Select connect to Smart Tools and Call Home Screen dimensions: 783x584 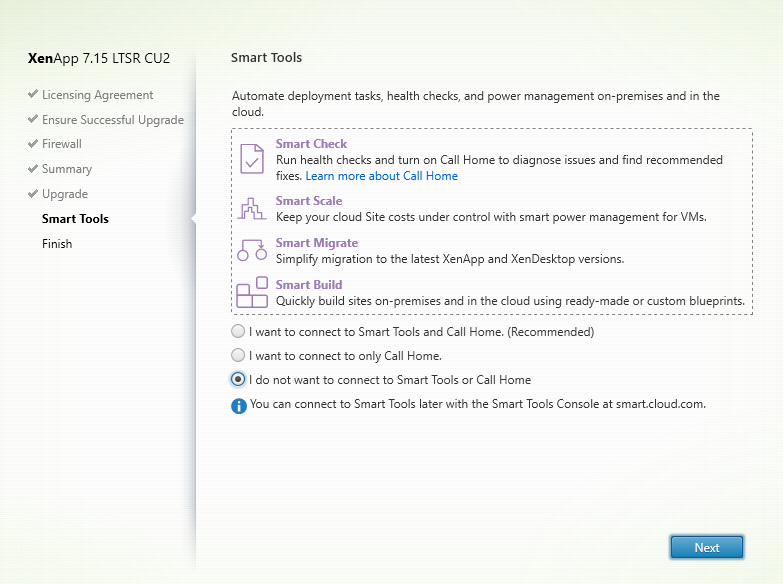[x=238, y=331]
